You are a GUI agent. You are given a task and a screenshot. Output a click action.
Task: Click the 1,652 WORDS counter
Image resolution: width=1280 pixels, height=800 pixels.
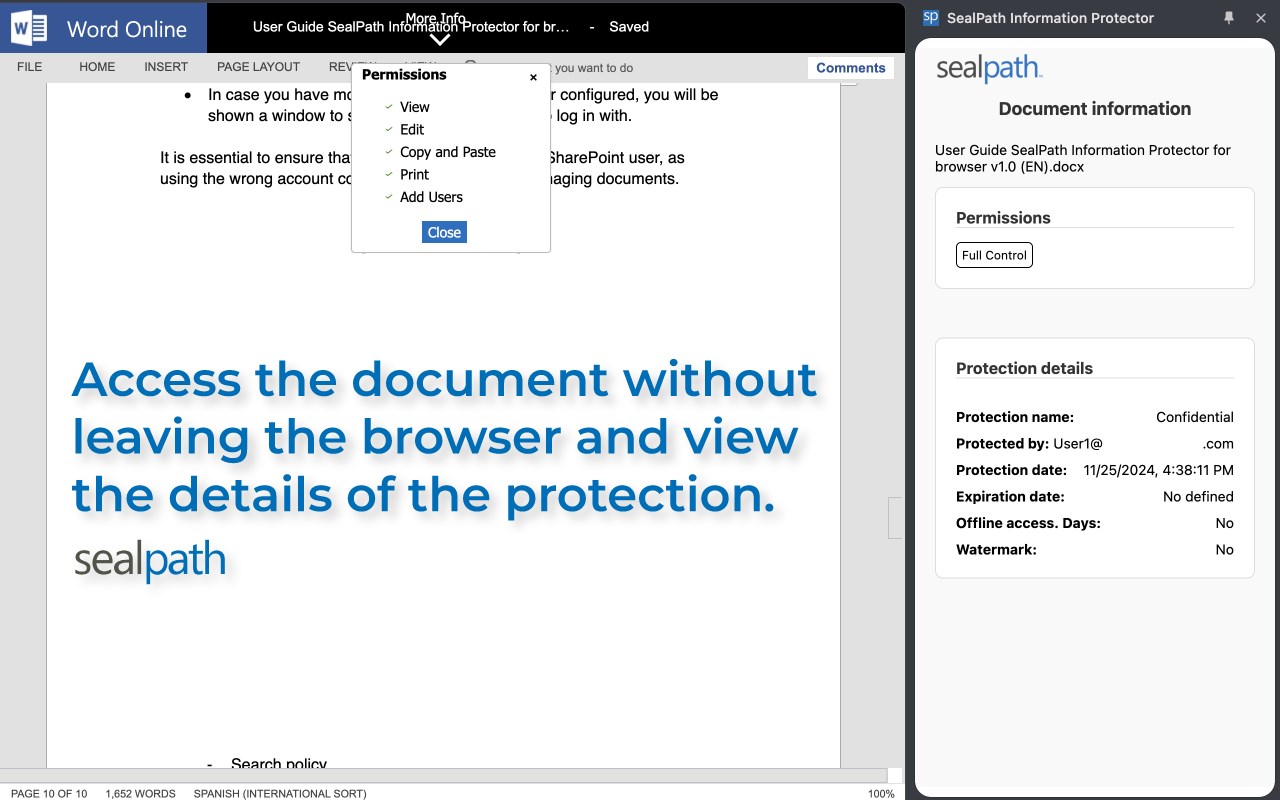point(140,793)
